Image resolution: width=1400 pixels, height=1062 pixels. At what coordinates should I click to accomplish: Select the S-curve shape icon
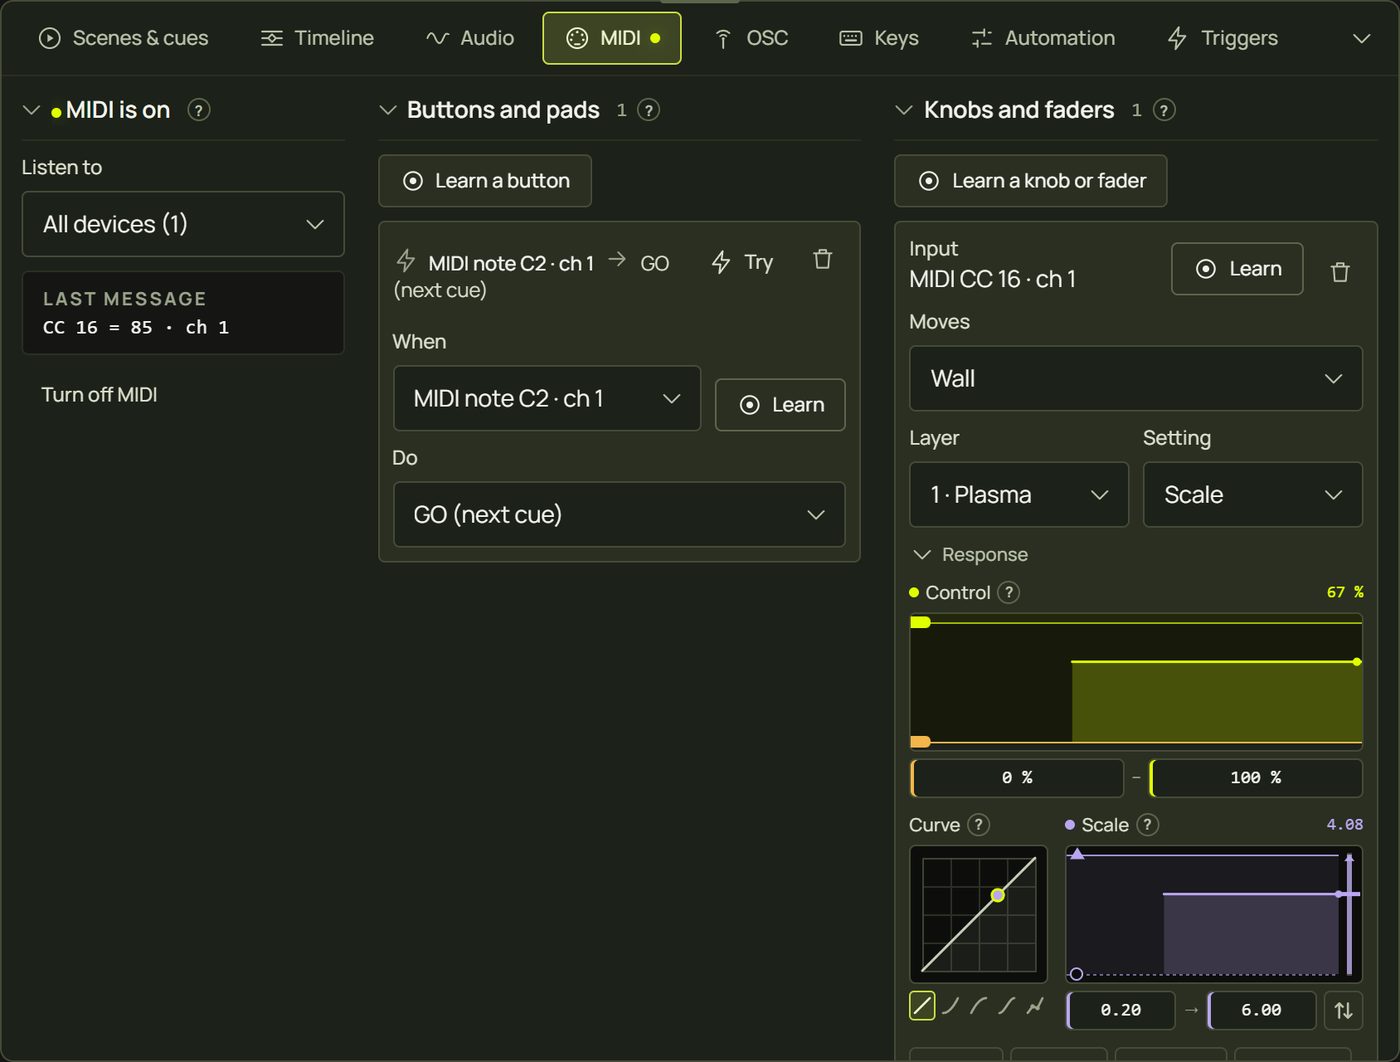1007,1006
